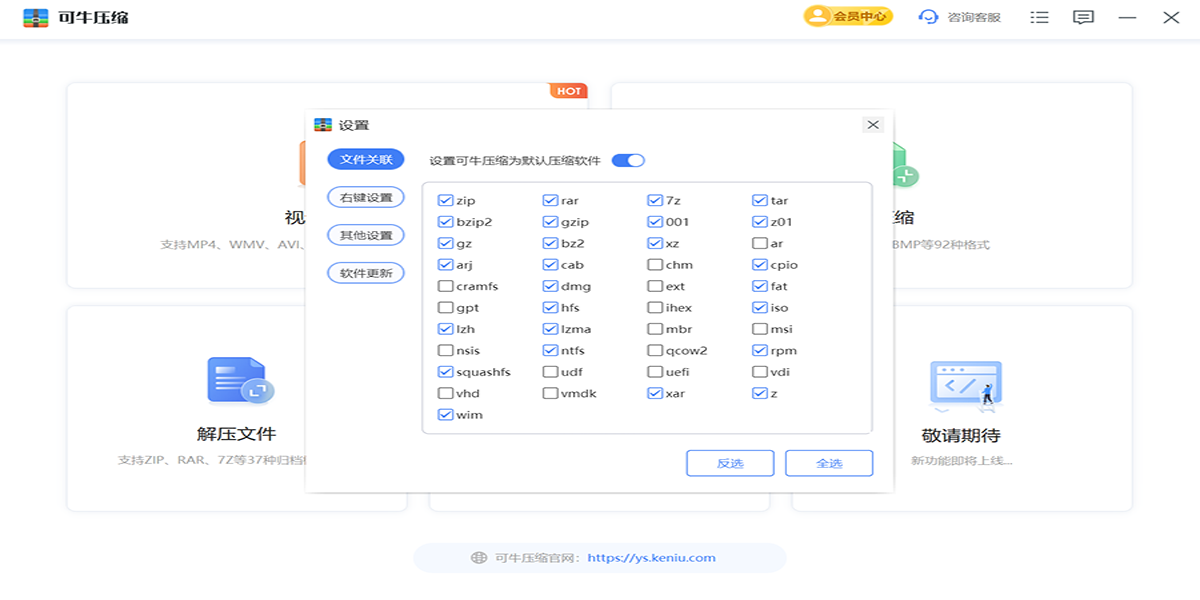Switch to the 右键设置 tab

pos(366,198)
